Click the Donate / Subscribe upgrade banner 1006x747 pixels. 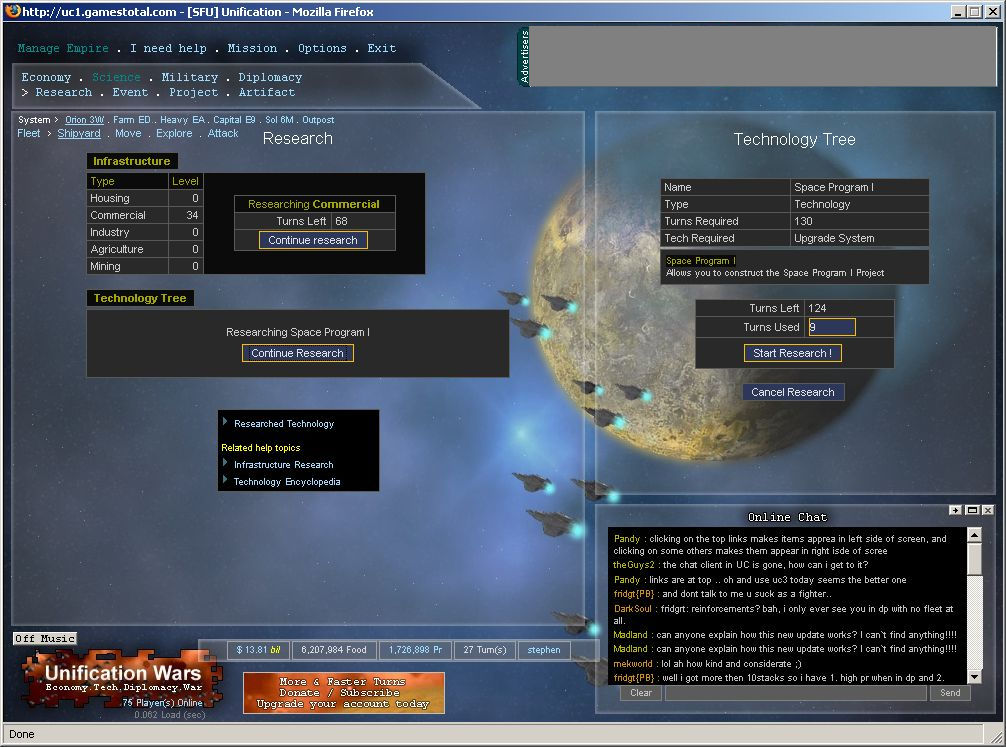(343, 693)
